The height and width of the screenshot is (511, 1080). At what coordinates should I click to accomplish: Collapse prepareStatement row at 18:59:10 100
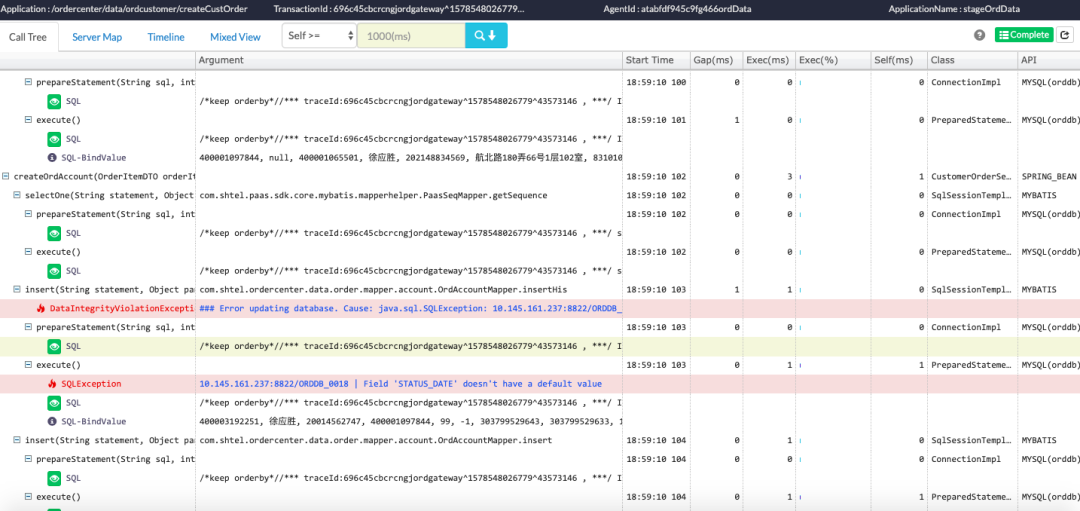click(28, 82)
